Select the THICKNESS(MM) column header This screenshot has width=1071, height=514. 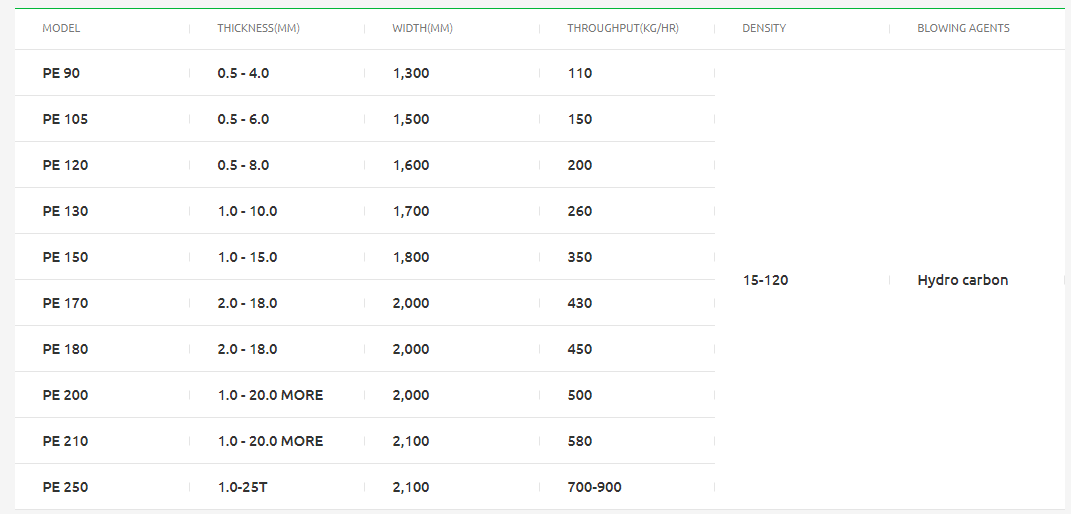(x=258, y=29)
